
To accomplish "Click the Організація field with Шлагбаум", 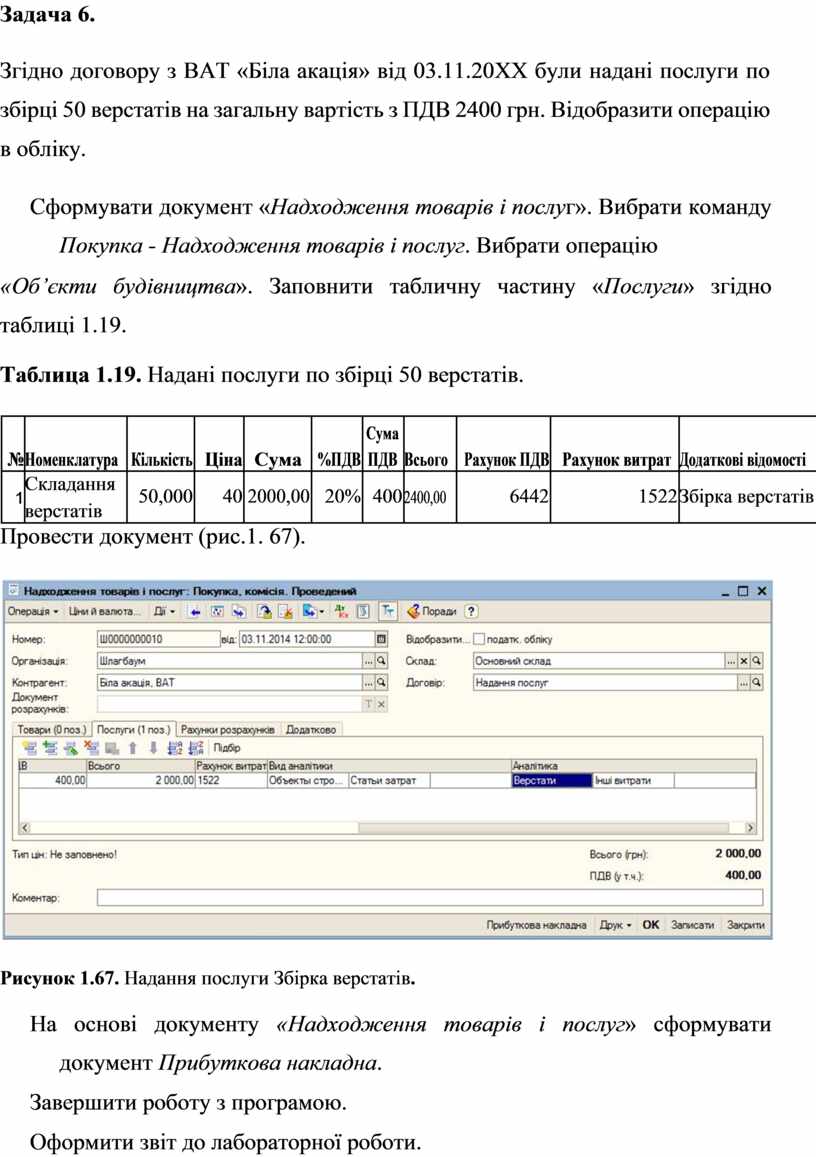I will click(230, 661).
